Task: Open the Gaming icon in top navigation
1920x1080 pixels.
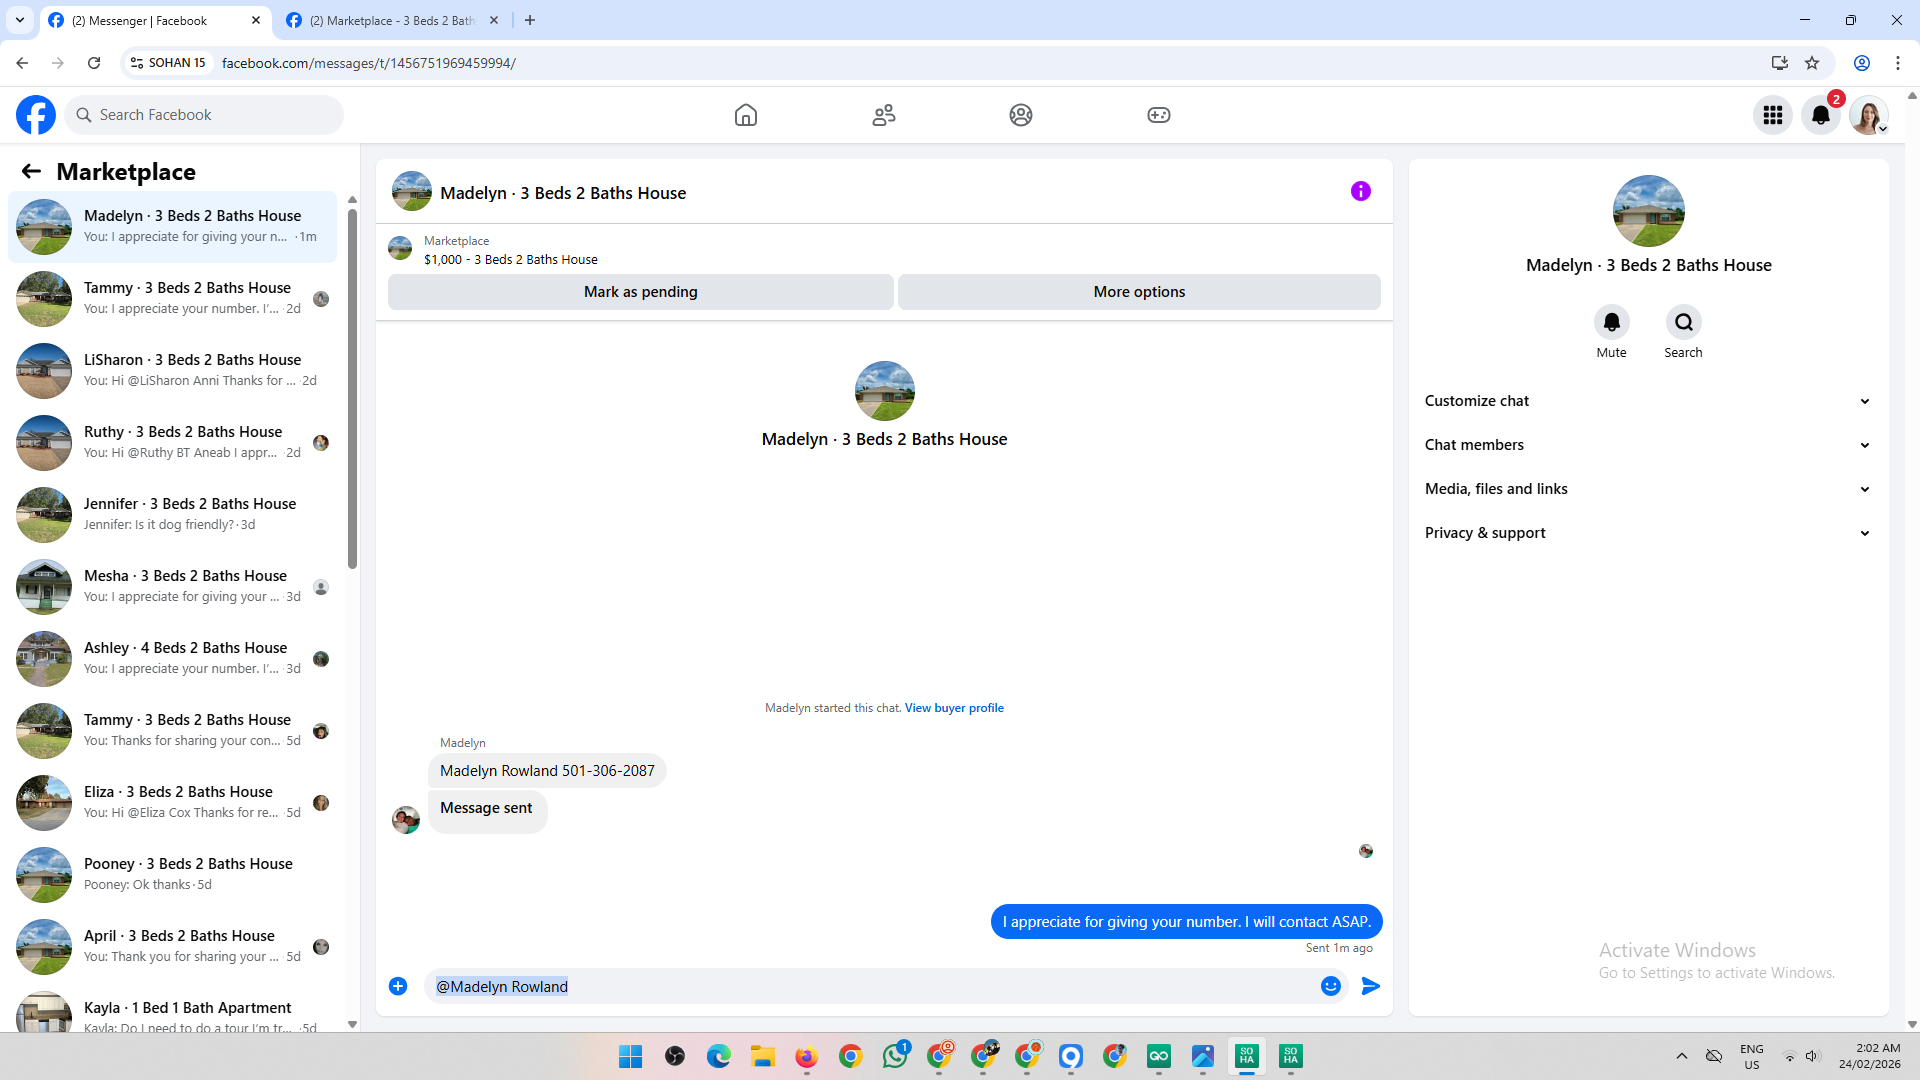Action: click(x=1158, y=115)
